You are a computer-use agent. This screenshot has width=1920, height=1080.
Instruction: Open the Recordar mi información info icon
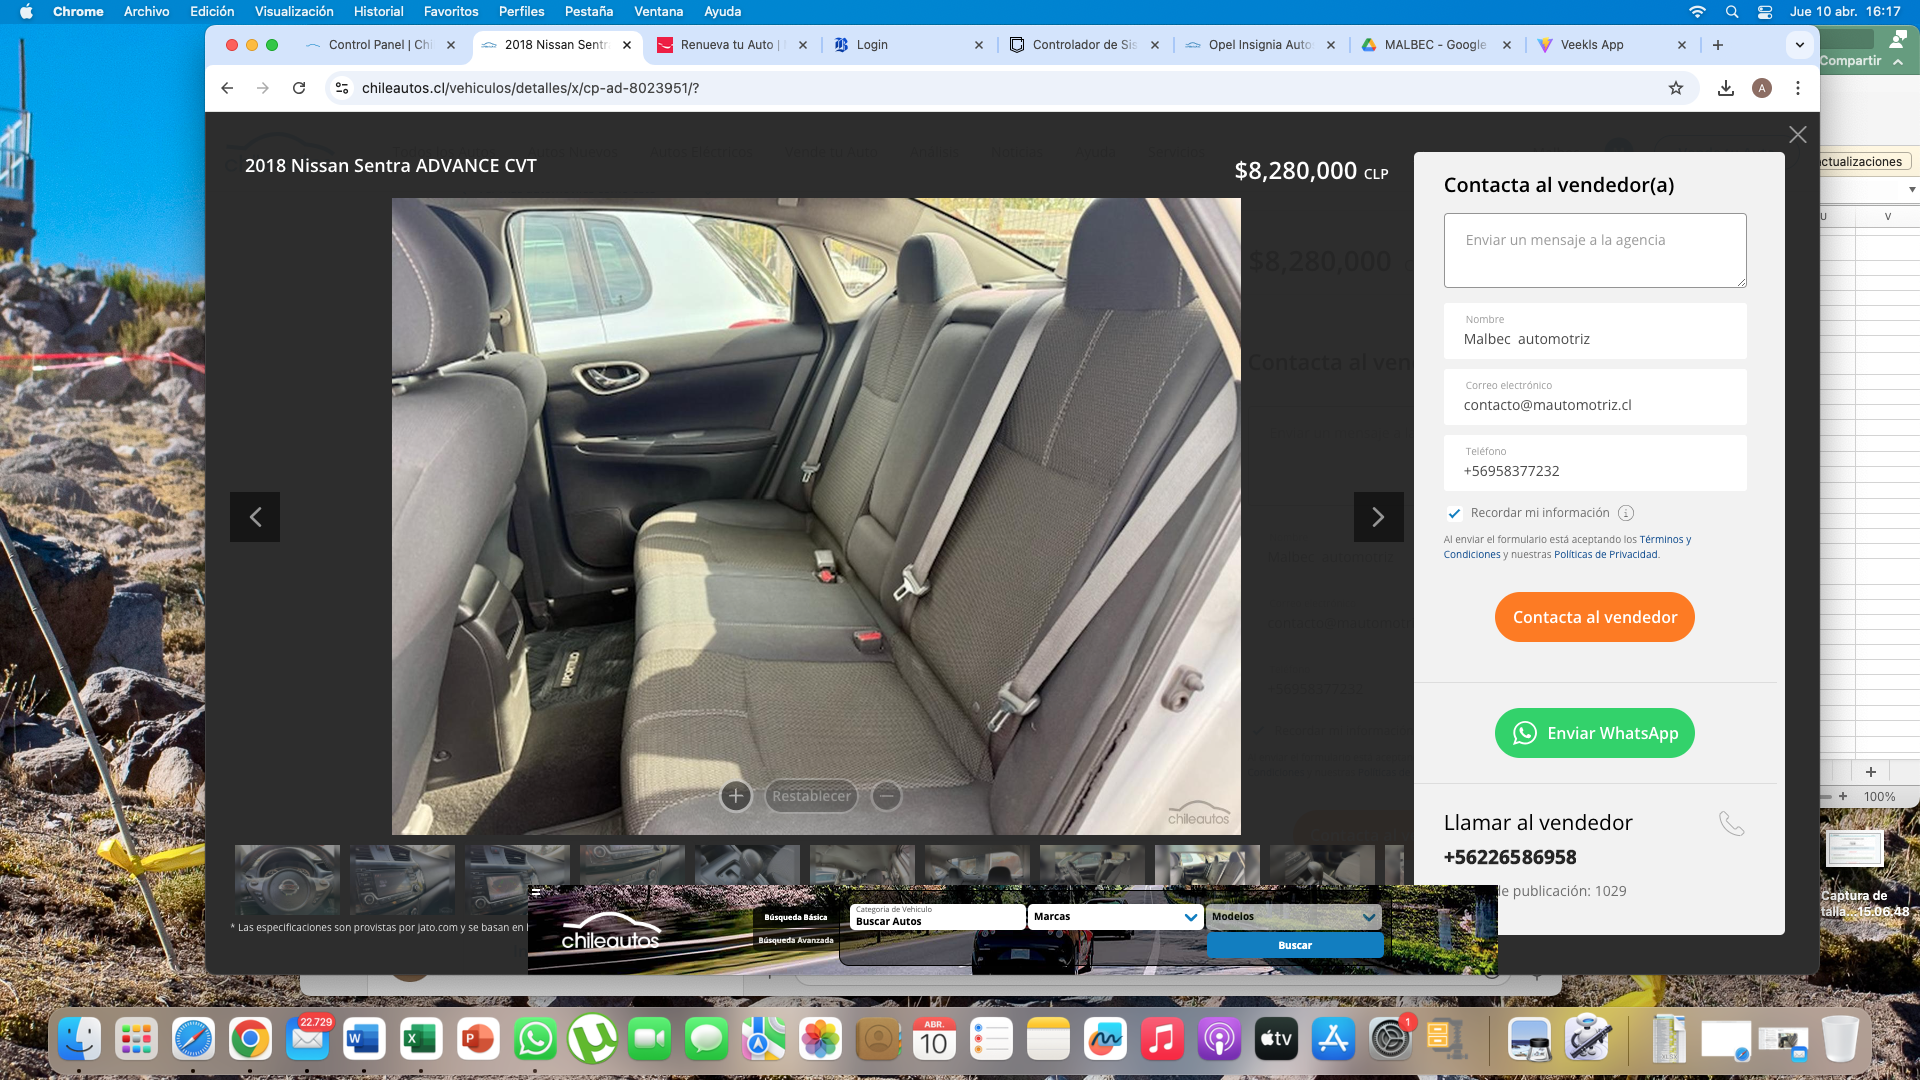[1626, 513]
